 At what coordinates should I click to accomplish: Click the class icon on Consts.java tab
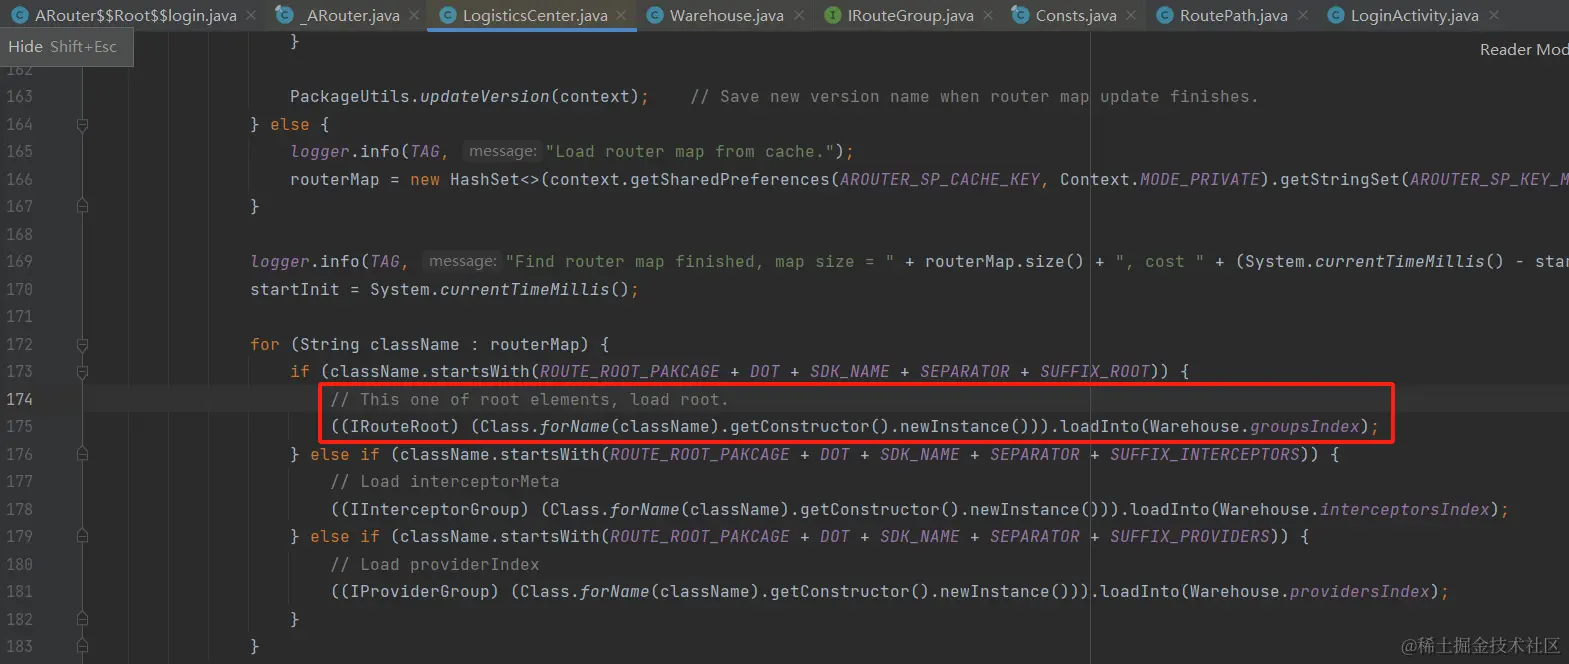pyautogui.click(x=1020, y=15)
